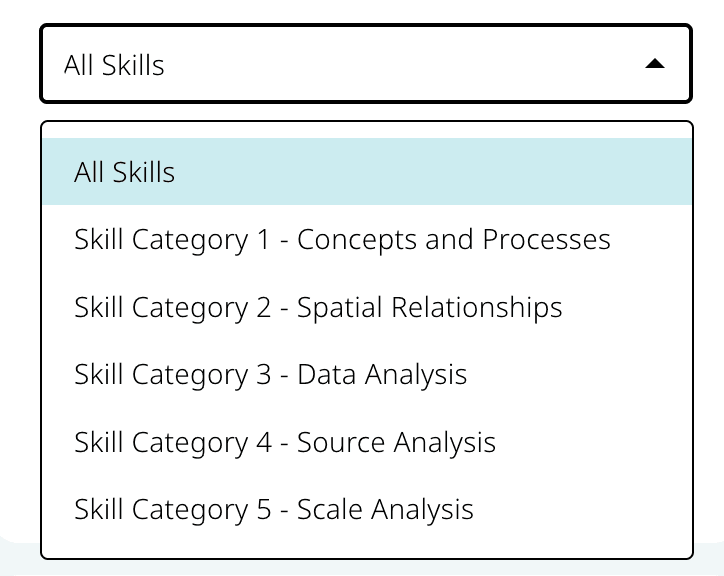Screen dimensions: 724x576
Task: Collapse the skill list using the triangle icon
Action: [655, 64]
